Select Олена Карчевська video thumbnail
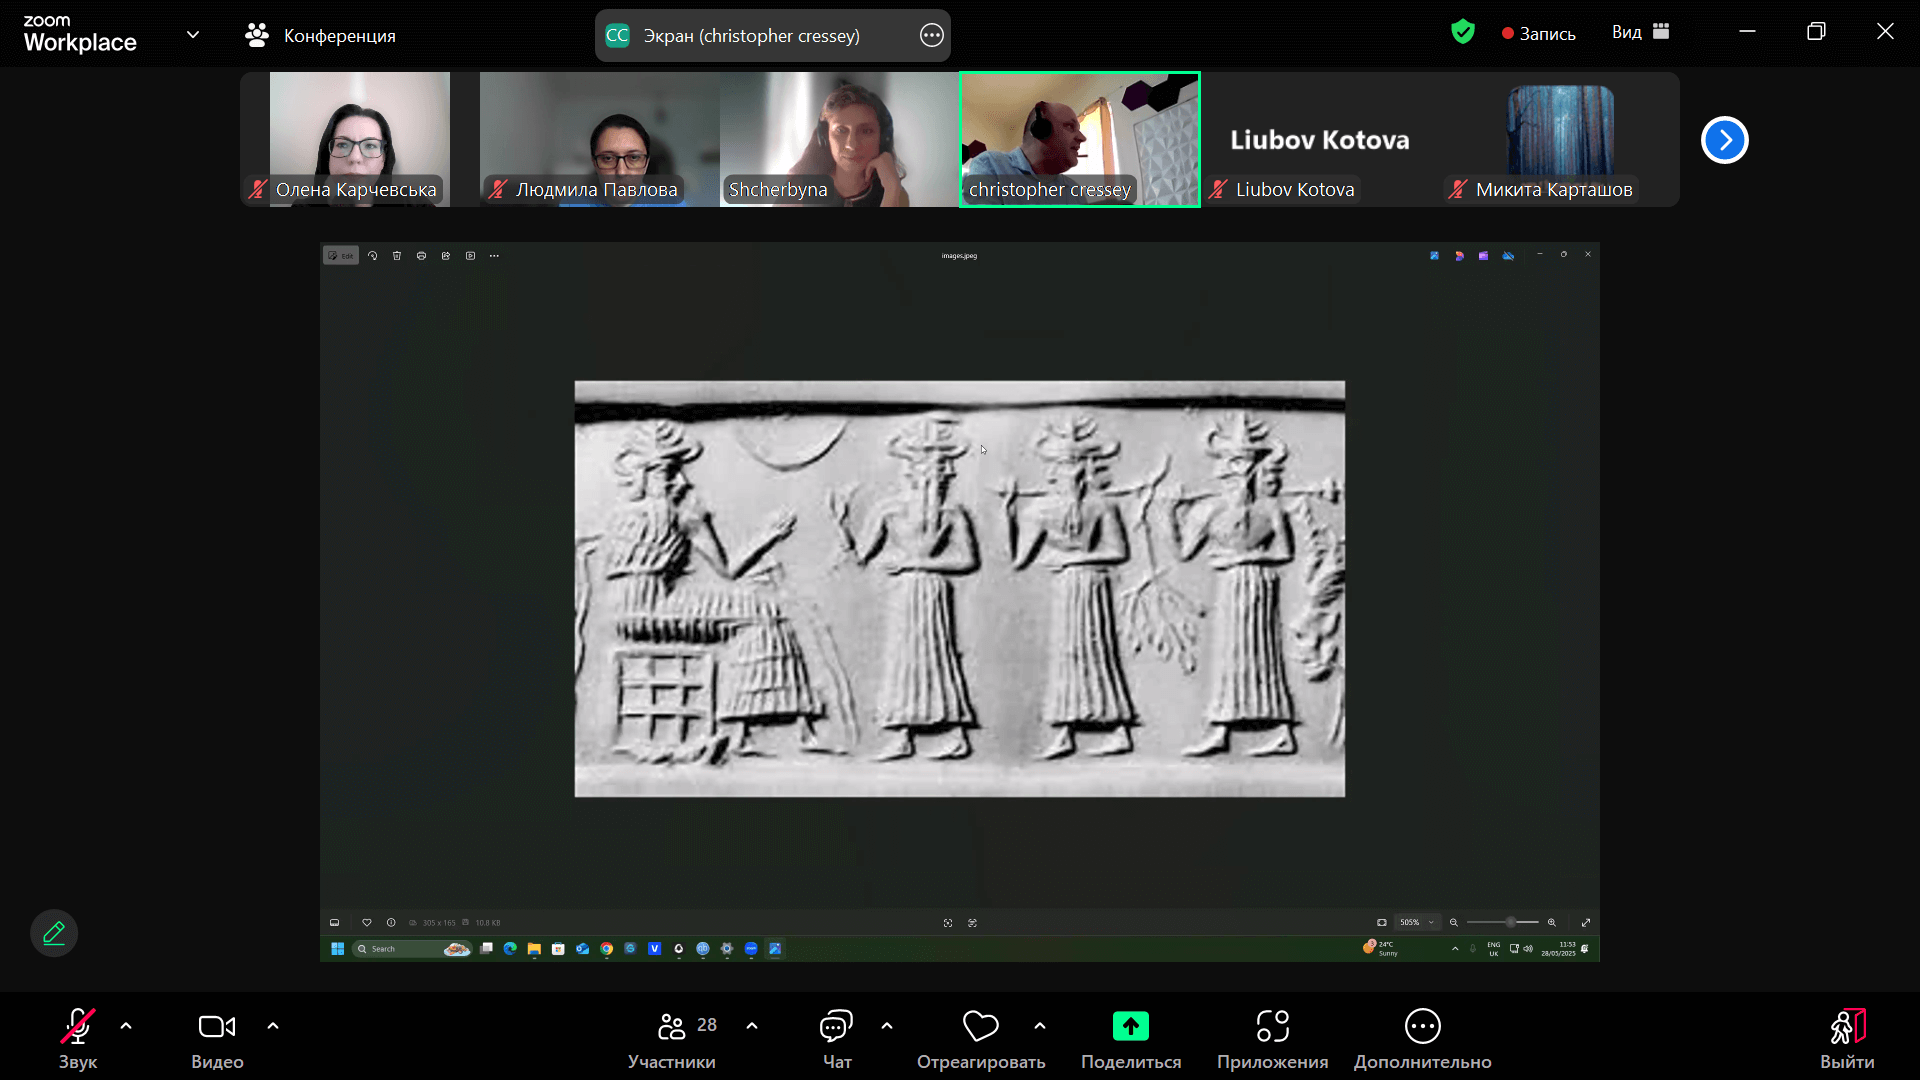 pos(360,139)
